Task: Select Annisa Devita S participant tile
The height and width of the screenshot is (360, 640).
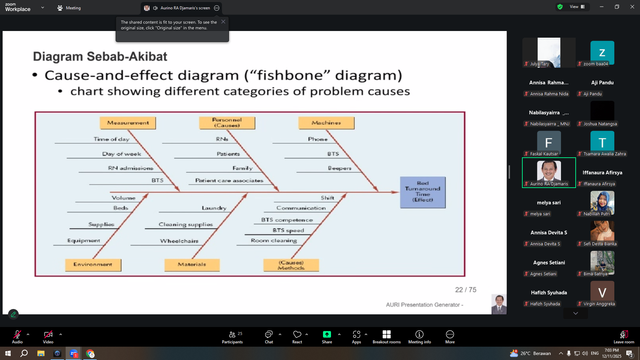Action: [549, 232]
